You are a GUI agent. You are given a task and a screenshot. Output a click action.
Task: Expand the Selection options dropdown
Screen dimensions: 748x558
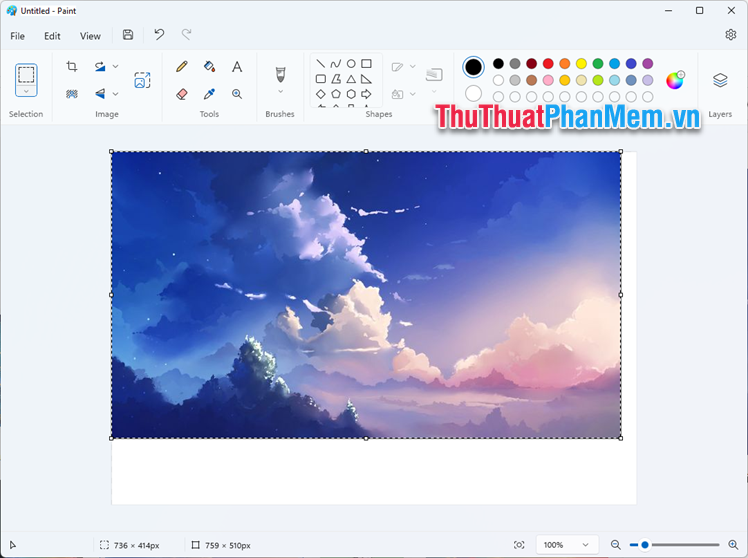(x=26, y=91)
